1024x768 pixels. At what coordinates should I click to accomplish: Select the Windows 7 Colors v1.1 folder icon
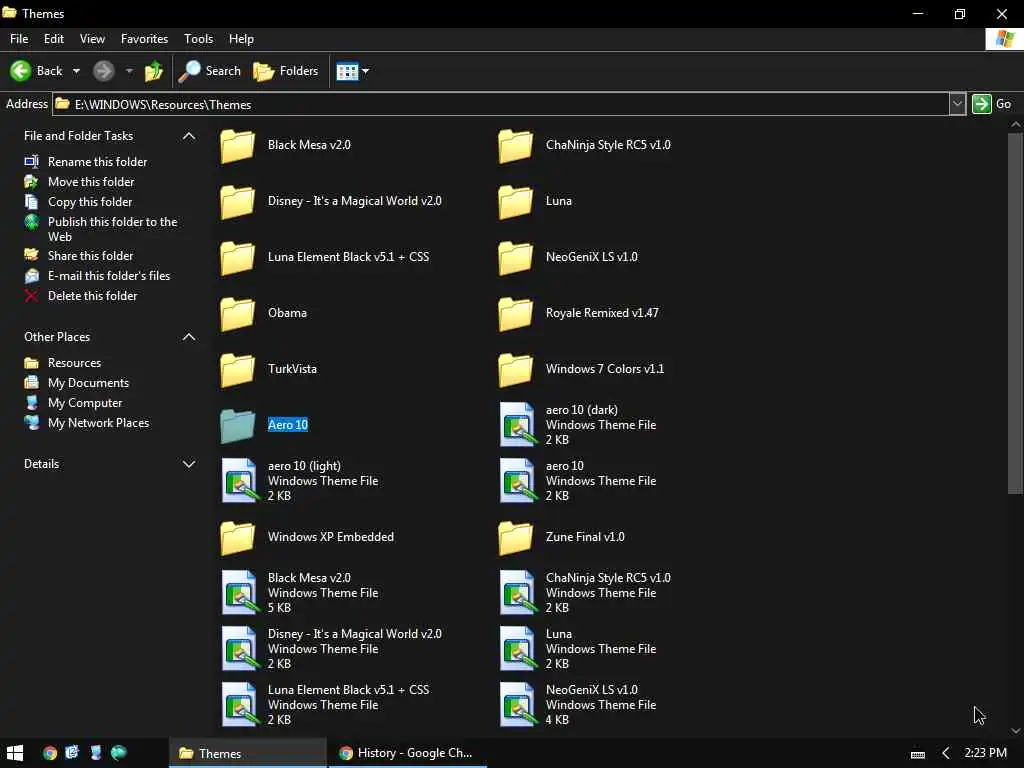[515, 370]
